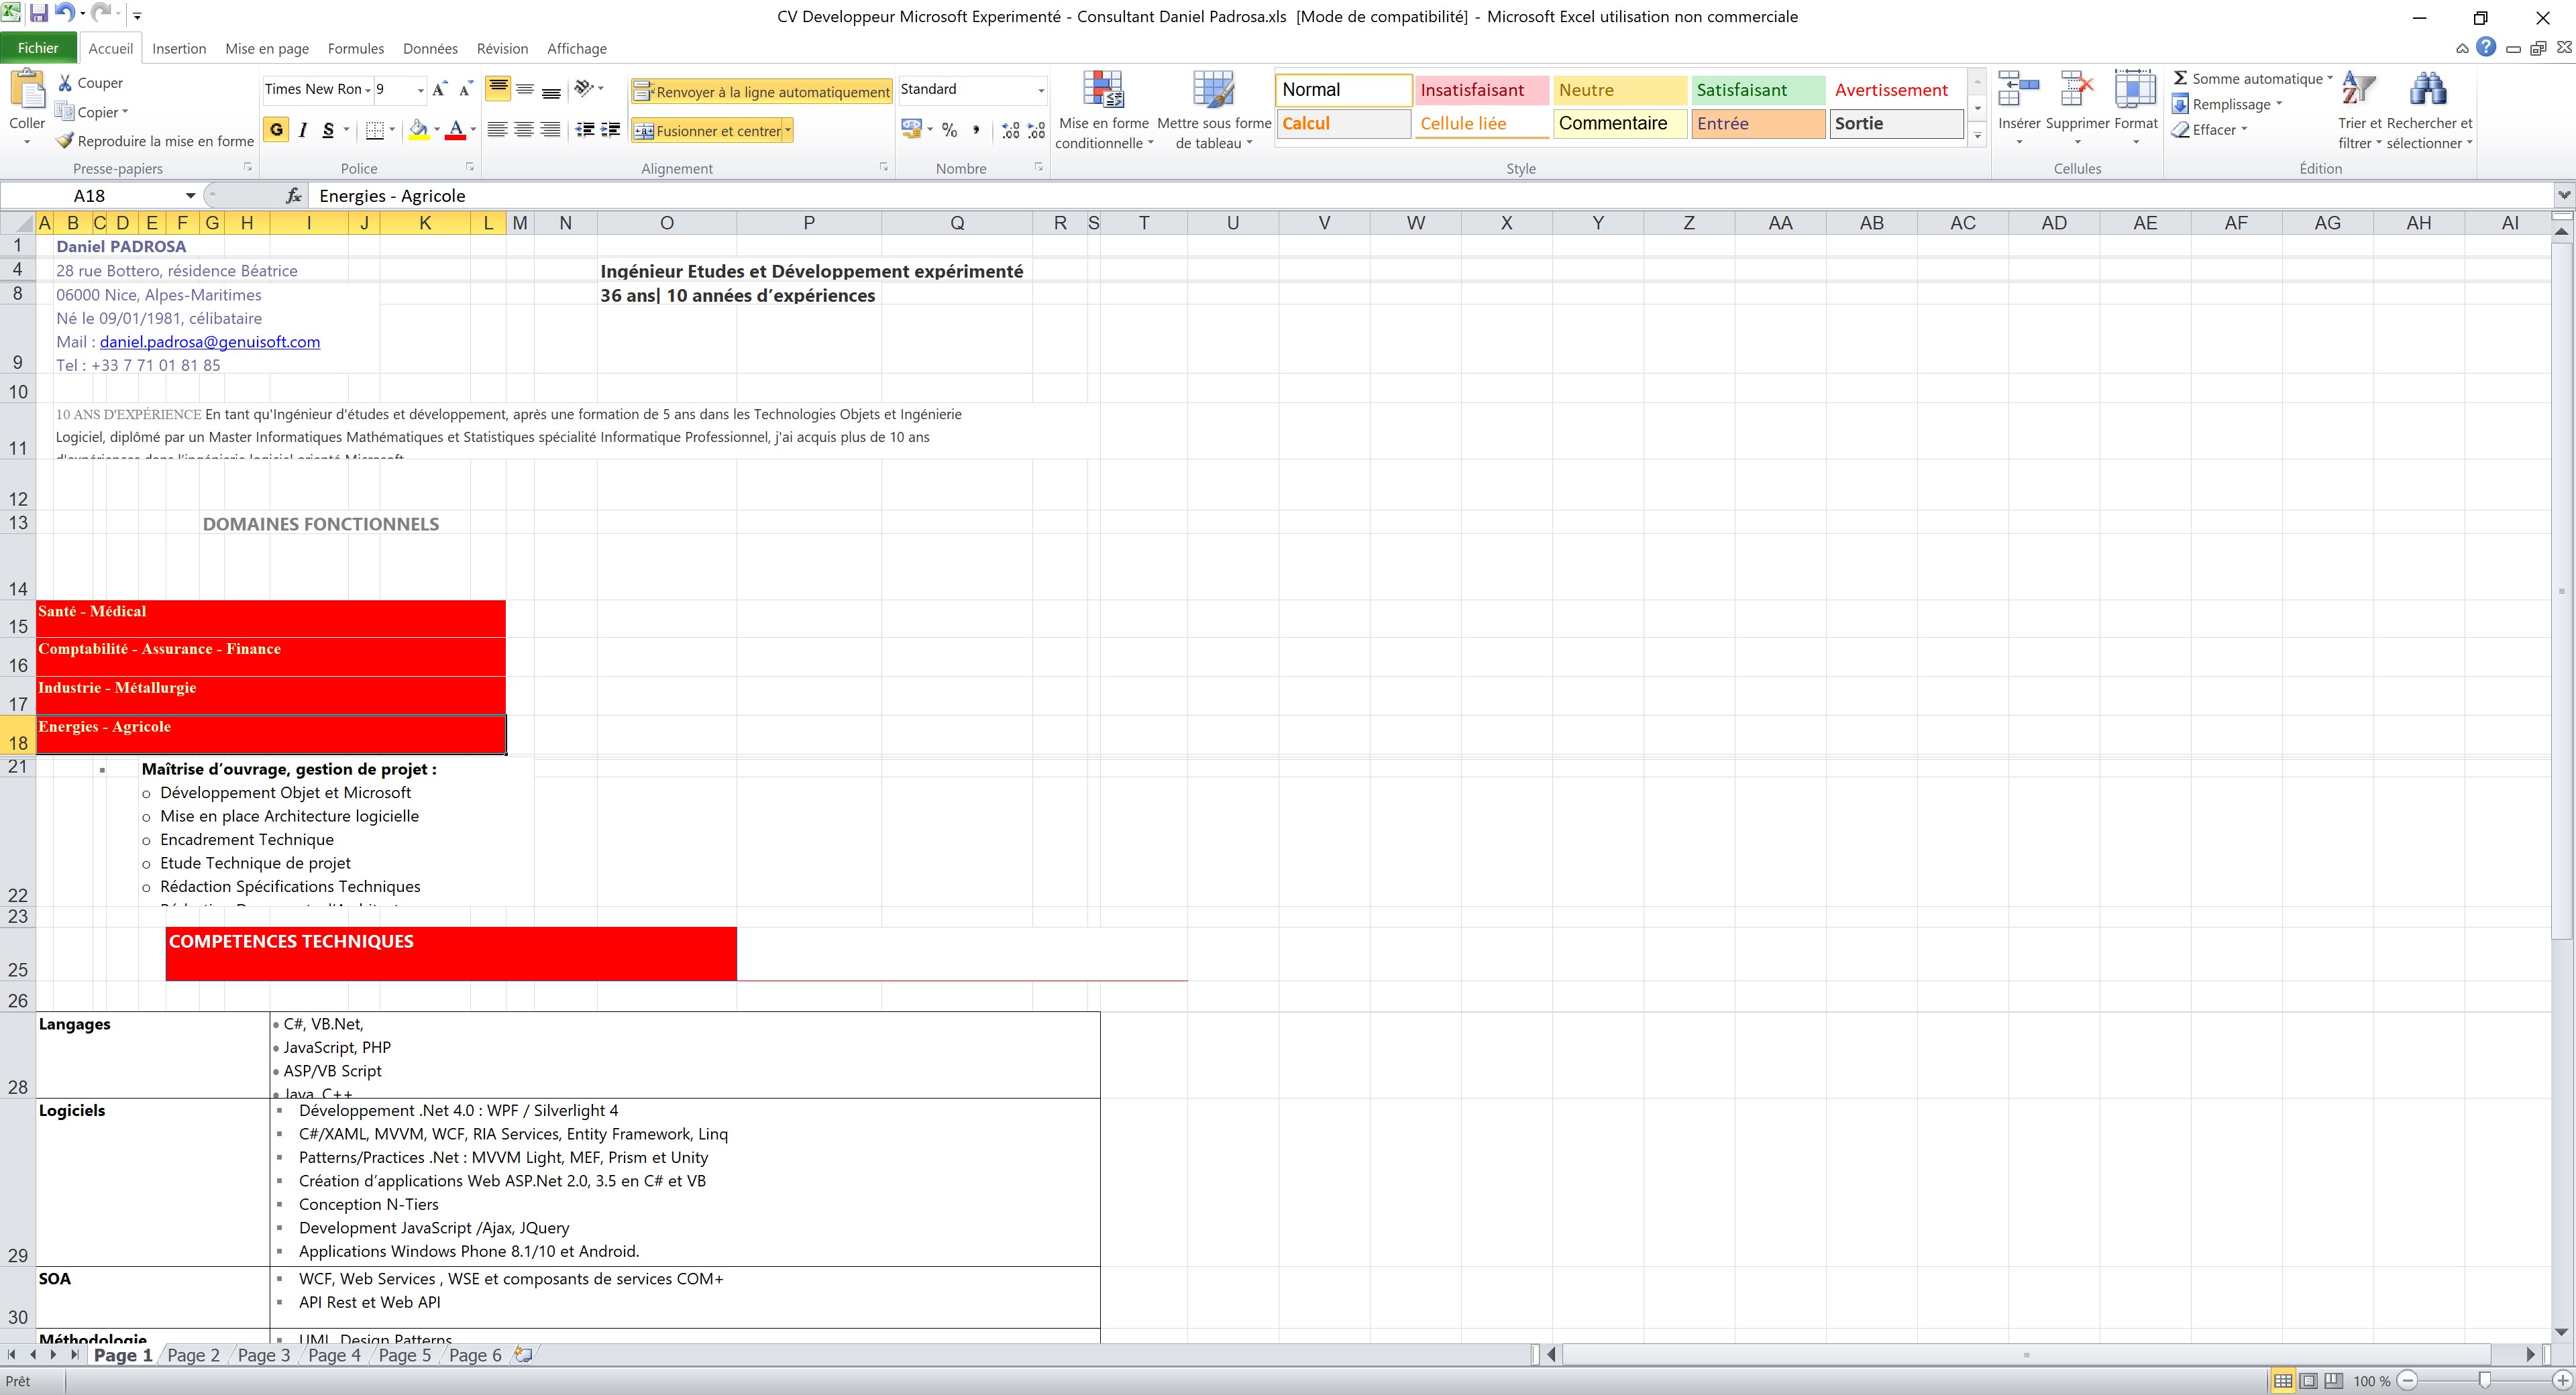Open the Formules ribbon tab
This screenshot has width=2576, height=1395.
pos(355,48)
